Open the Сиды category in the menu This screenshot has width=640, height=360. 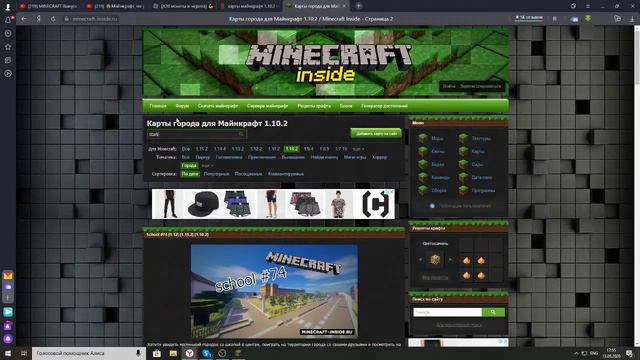(x=478, y=164)
